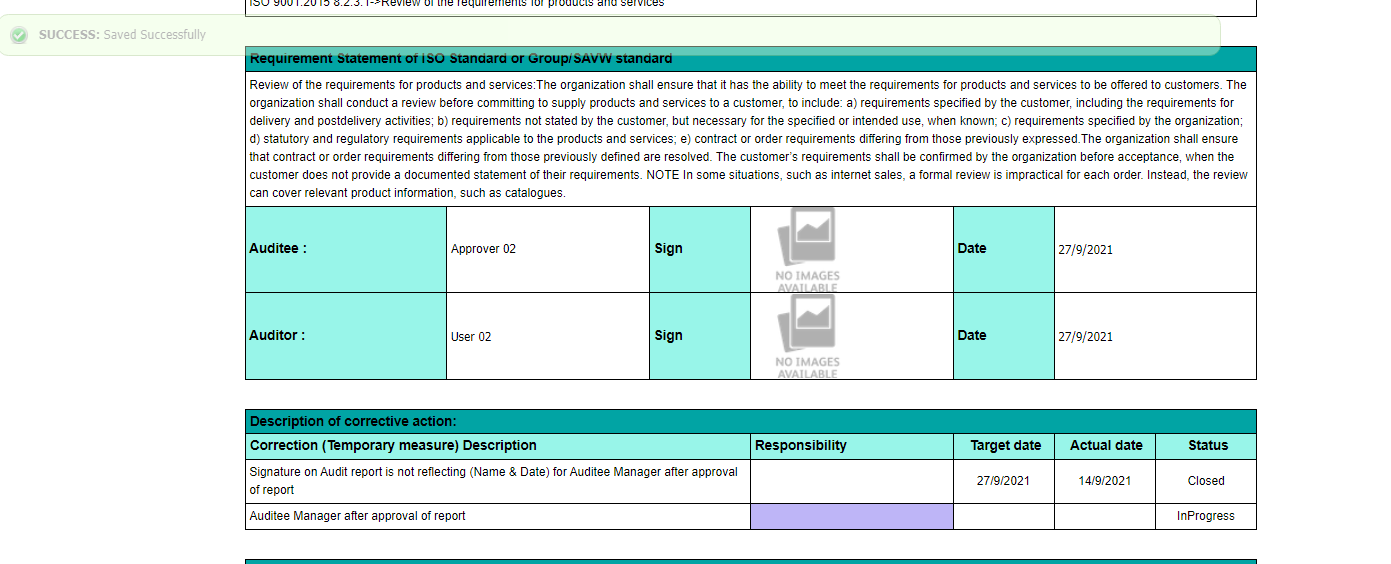Click the 'Auditee :' label cell
The height and width of the screenshot is (564, 1391).
[x=346, y=249]
